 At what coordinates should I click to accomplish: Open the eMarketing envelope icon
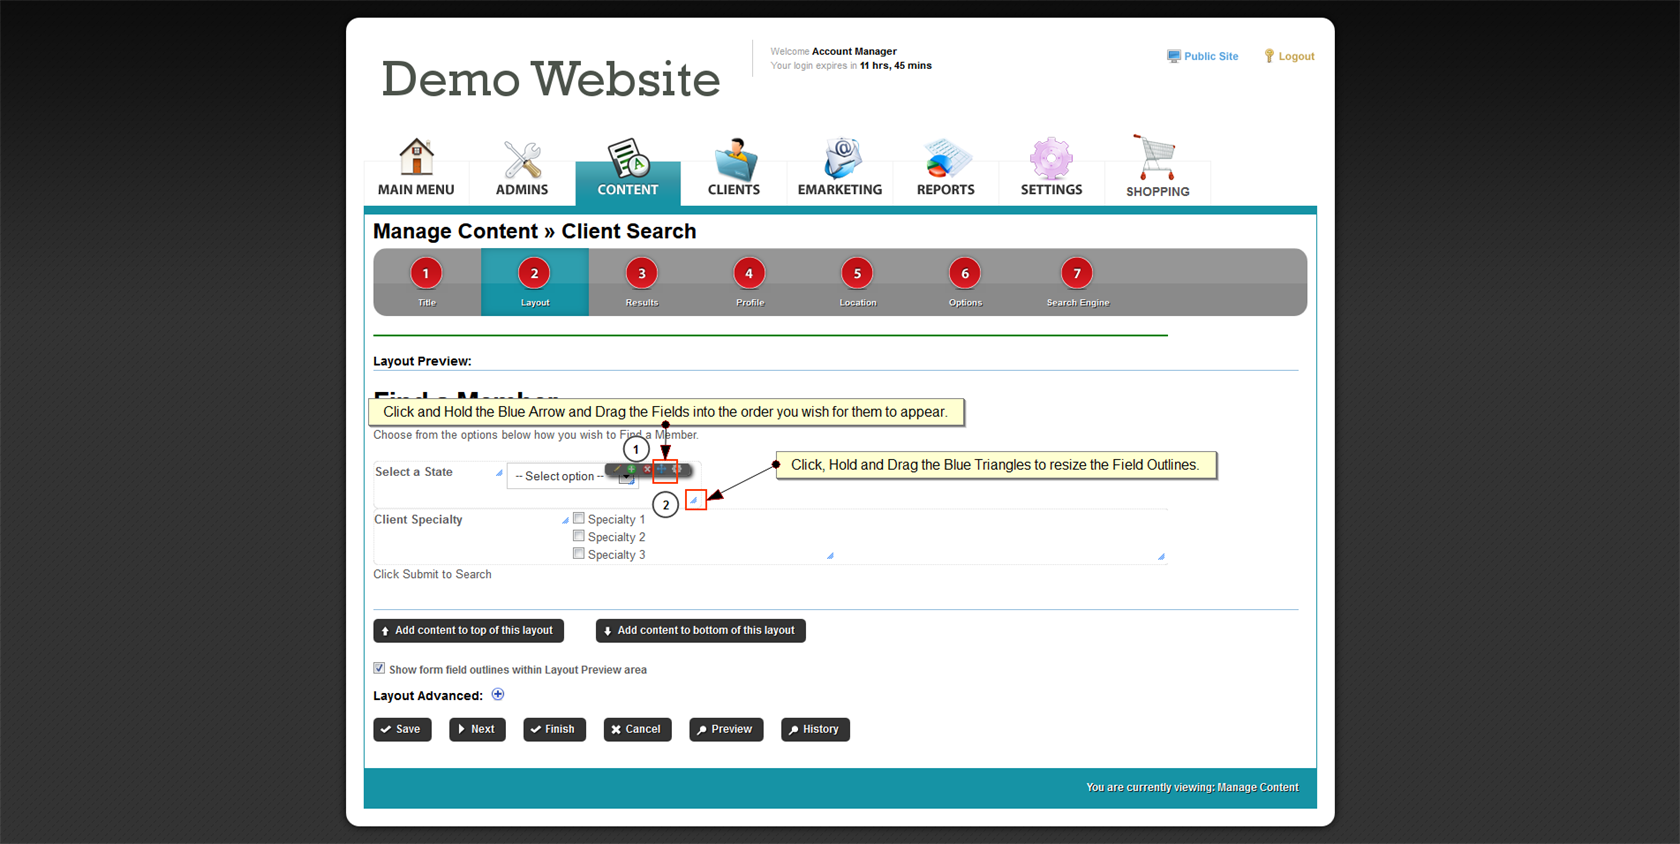[x=840, y=160]
